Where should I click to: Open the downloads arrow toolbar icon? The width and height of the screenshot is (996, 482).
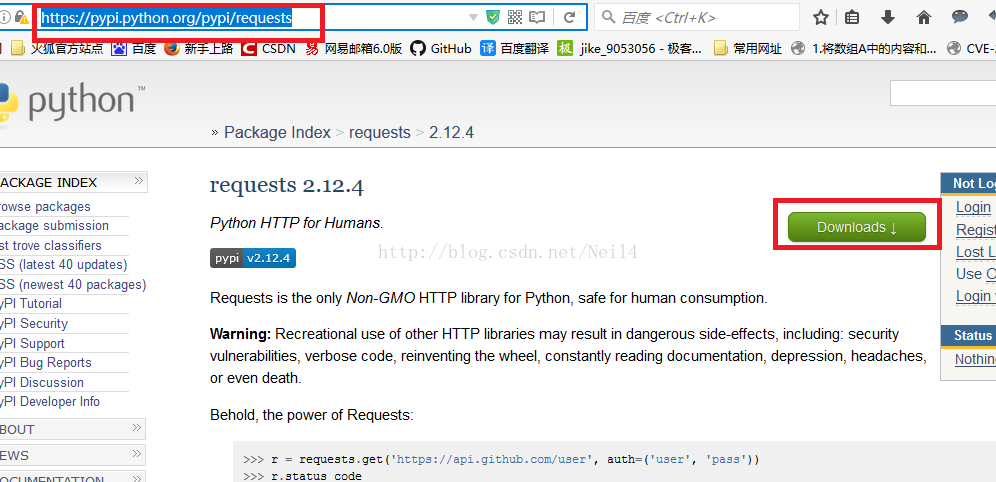[888, 18]
